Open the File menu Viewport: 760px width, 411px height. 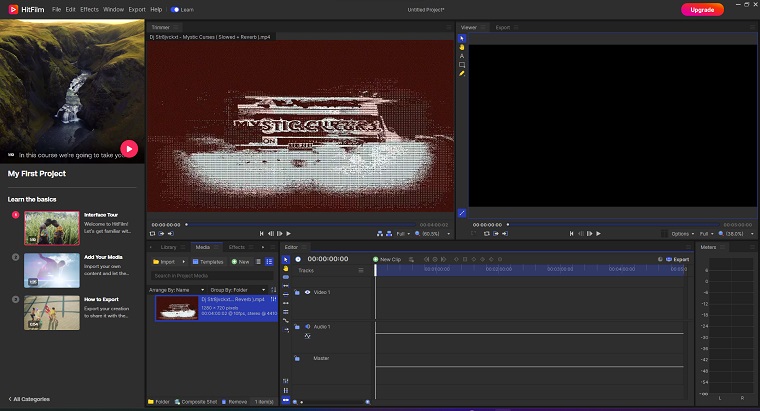(x=57, y=9)
